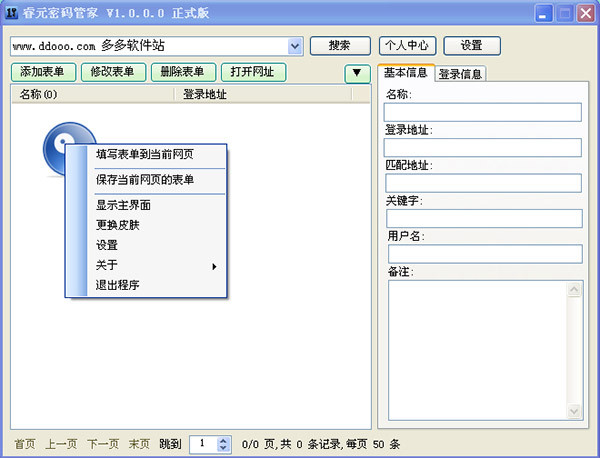Focus the 关键字 input field
The width and height of the screenshot is (600, 458).
tap(484, 218)
